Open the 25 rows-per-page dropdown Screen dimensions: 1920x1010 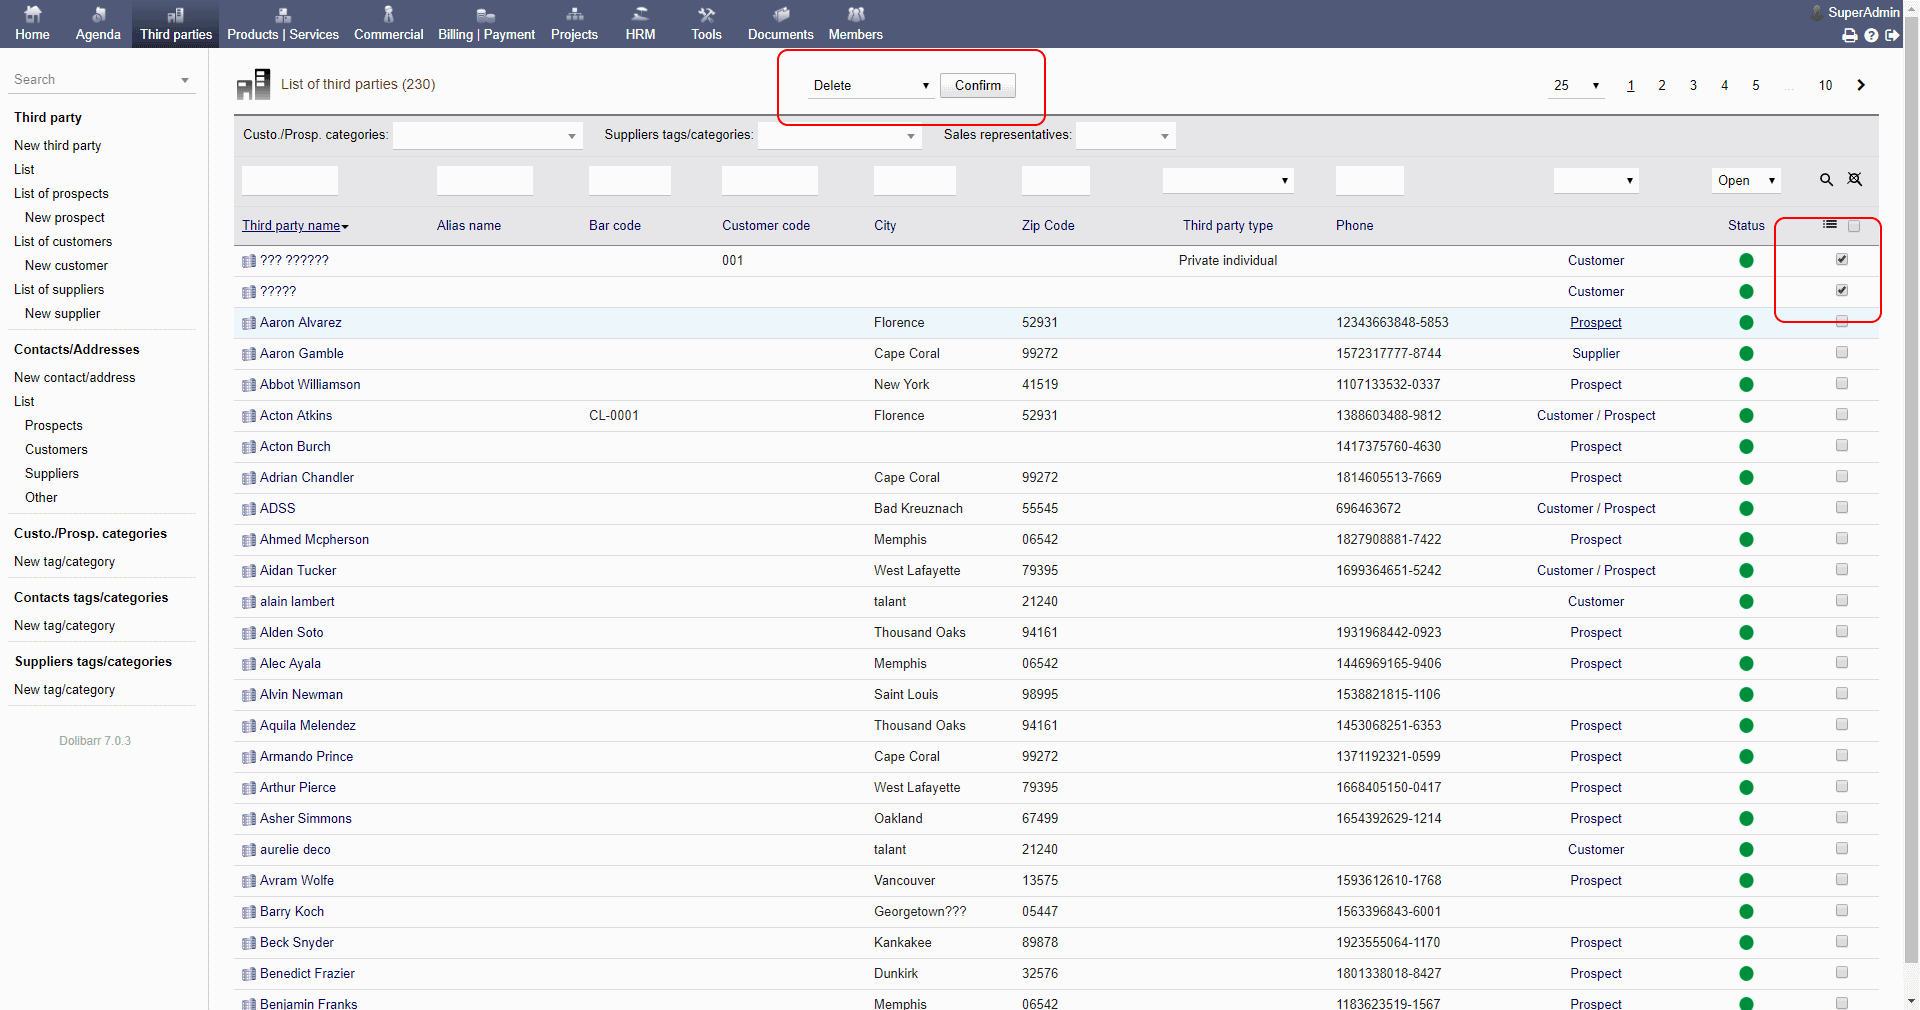1576,85
